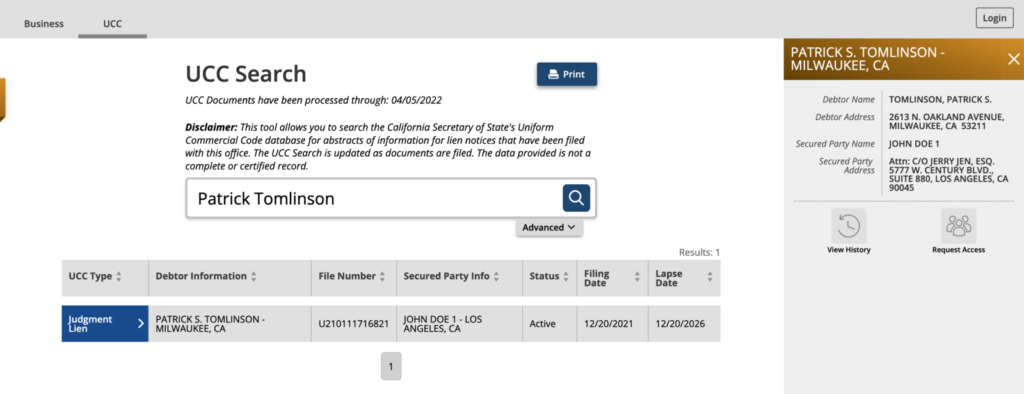Sort results by Secured Party Info arrows
Screen dimensions: 1024x394
496,276
